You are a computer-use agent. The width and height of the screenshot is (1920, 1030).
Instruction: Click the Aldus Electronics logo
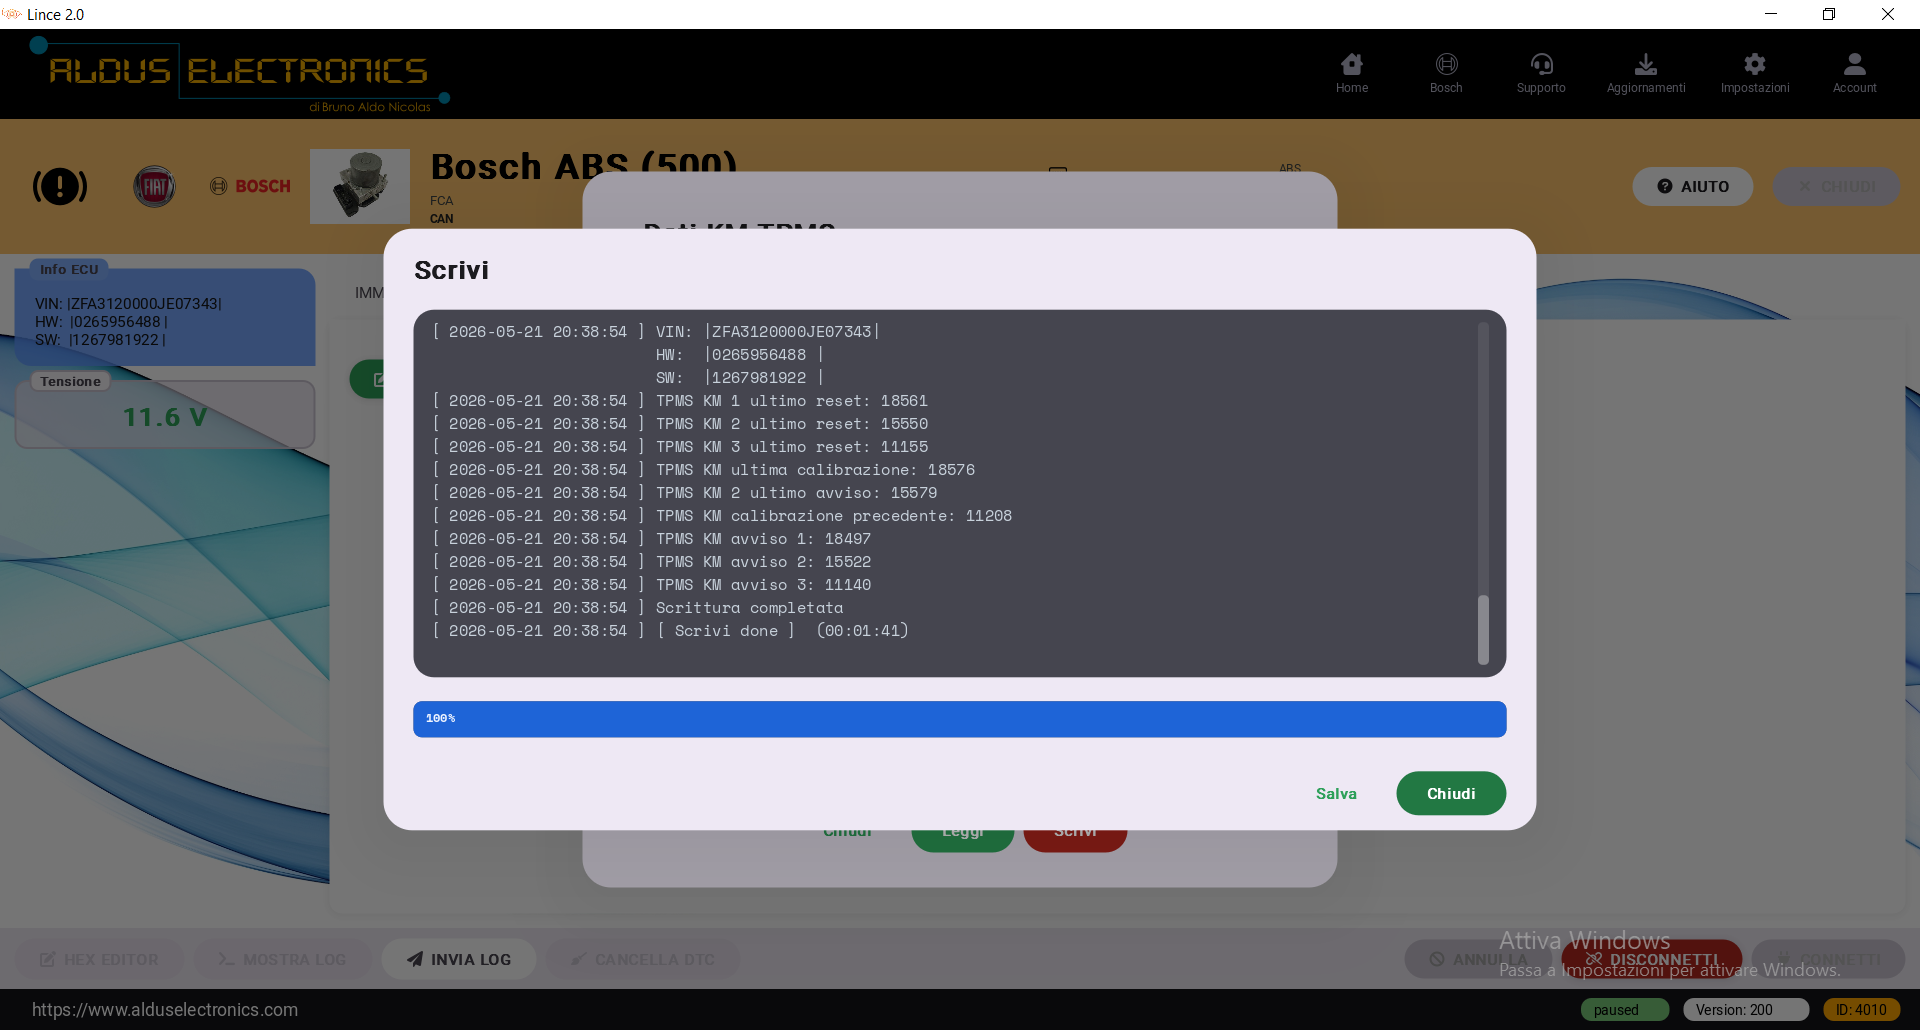pyautogui.click(x=240, y=74)
